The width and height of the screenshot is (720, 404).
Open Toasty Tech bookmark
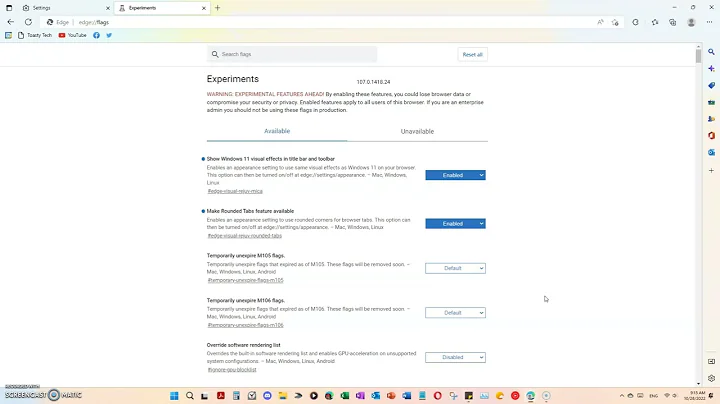(x=35, y=35)
